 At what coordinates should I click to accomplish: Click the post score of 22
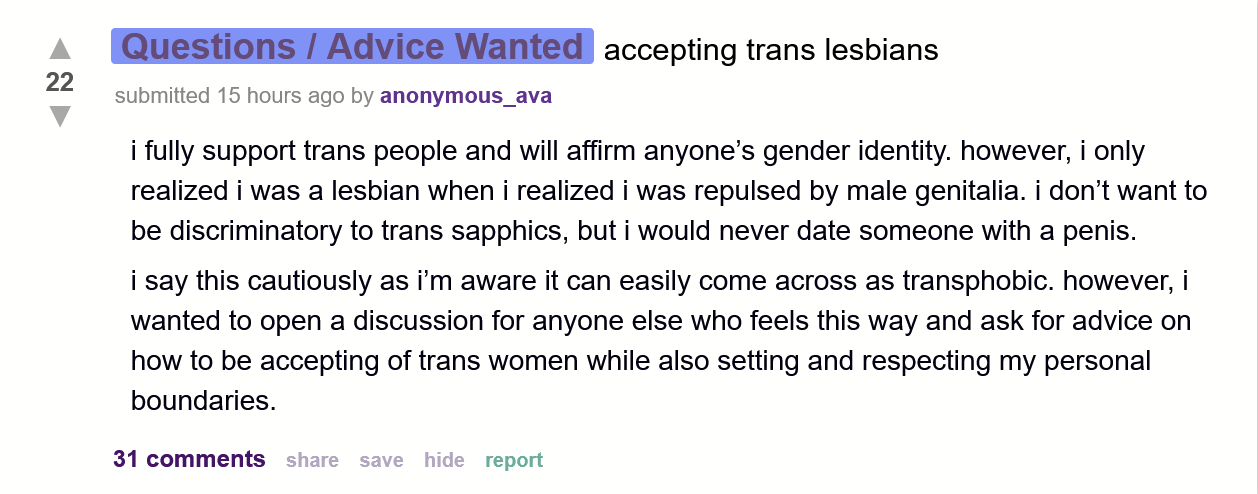[x=60, y=83]
